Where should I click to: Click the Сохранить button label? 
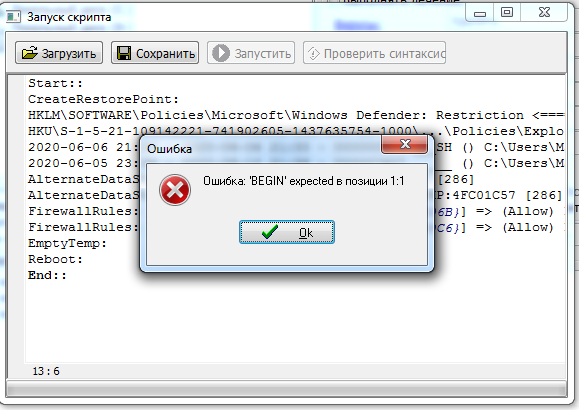[165, 54]
